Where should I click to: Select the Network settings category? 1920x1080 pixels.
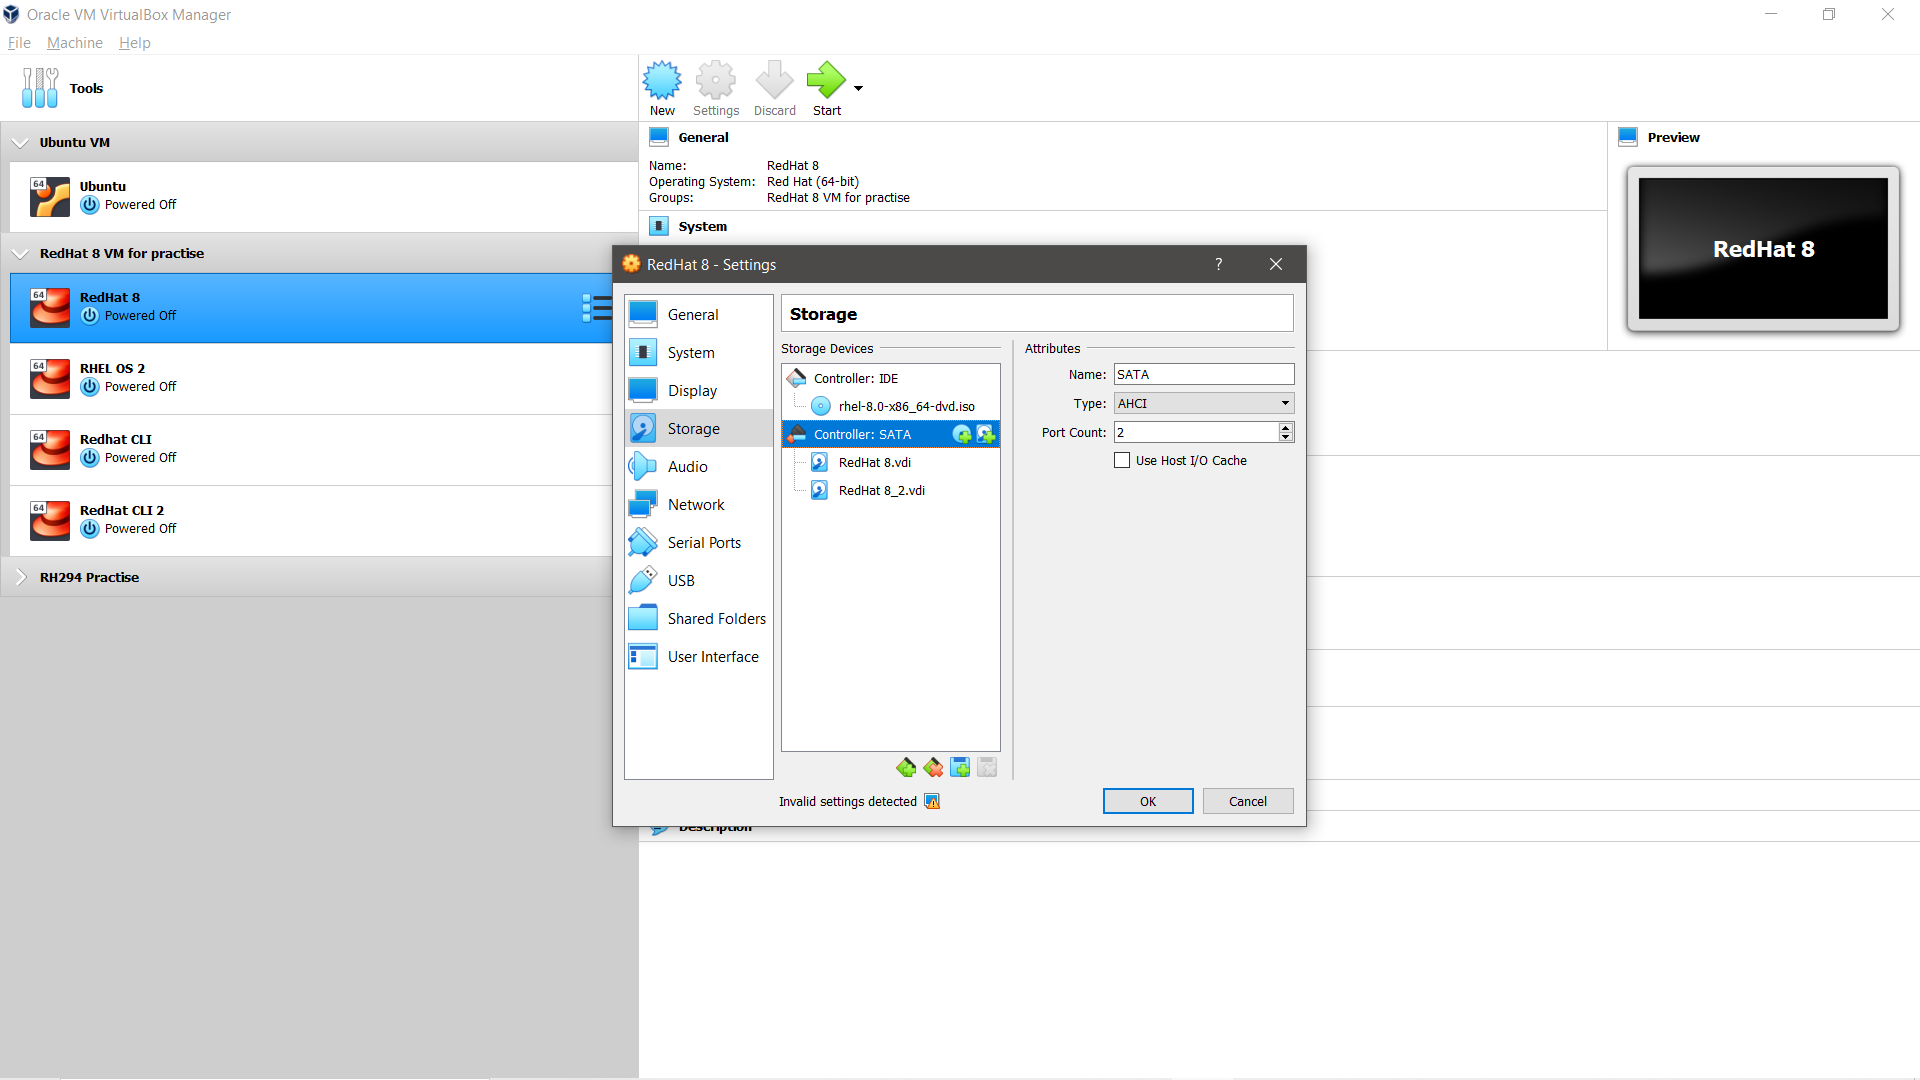699,504
